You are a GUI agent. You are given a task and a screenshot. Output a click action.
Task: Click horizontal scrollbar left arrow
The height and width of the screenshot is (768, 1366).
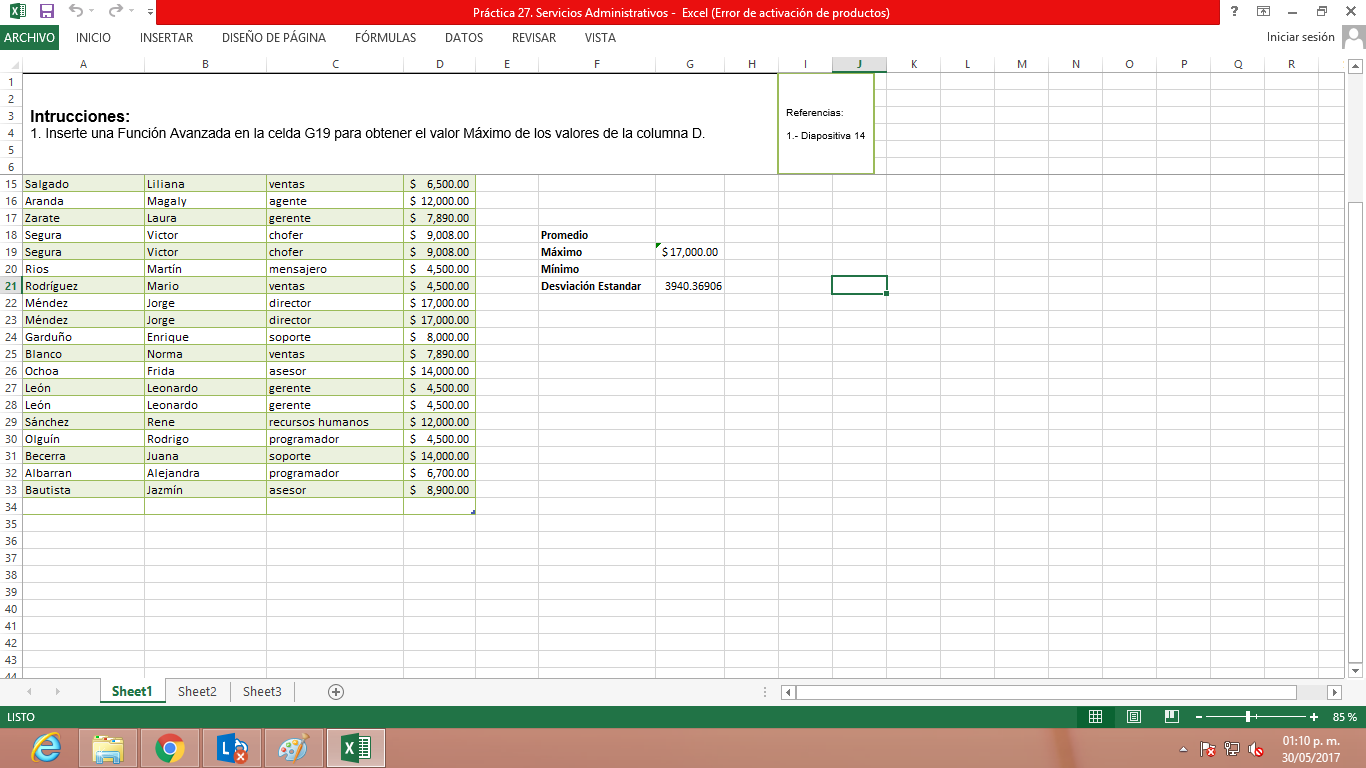tap(788, 692)
